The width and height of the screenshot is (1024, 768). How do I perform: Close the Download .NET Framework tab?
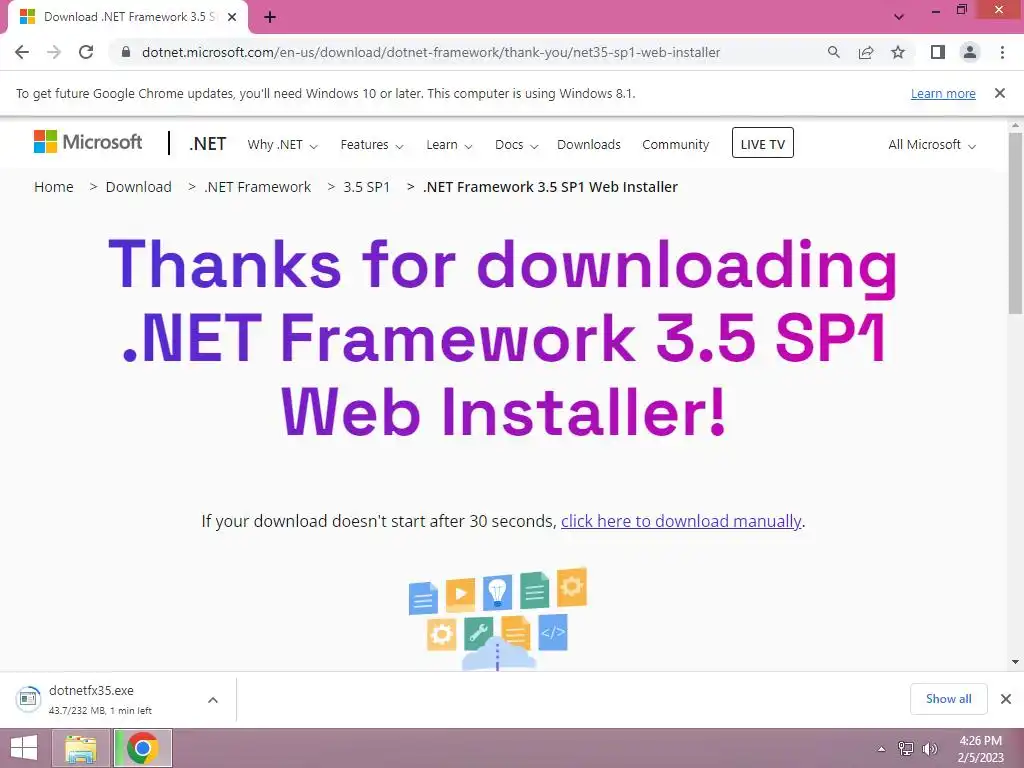[232, 17]
